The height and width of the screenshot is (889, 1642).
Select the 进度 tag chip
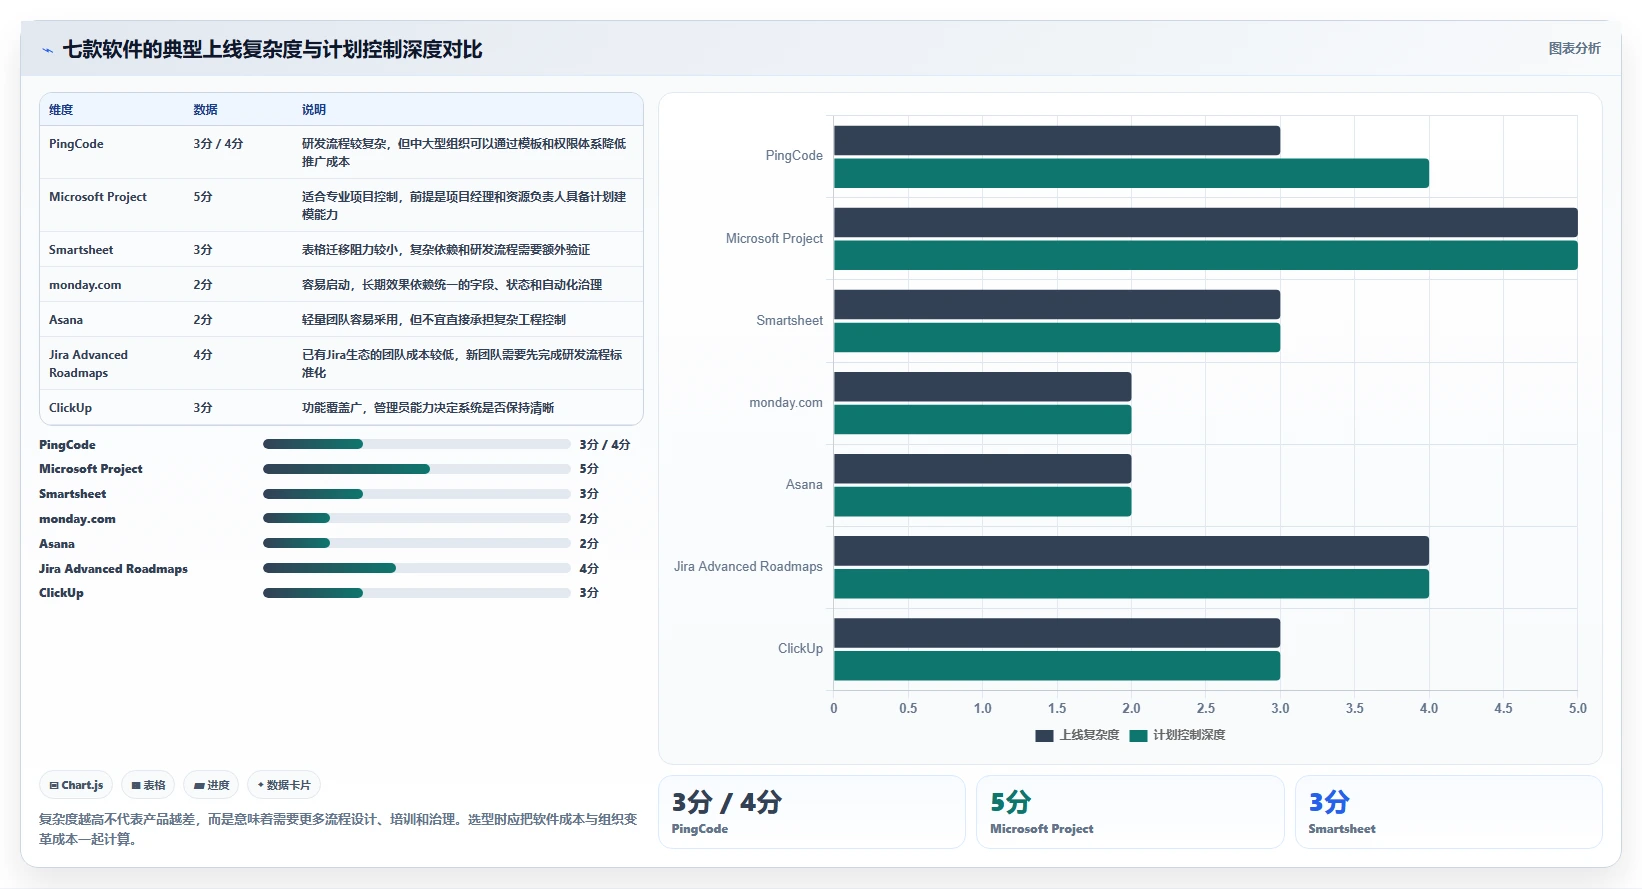click(x=211, y=785)
